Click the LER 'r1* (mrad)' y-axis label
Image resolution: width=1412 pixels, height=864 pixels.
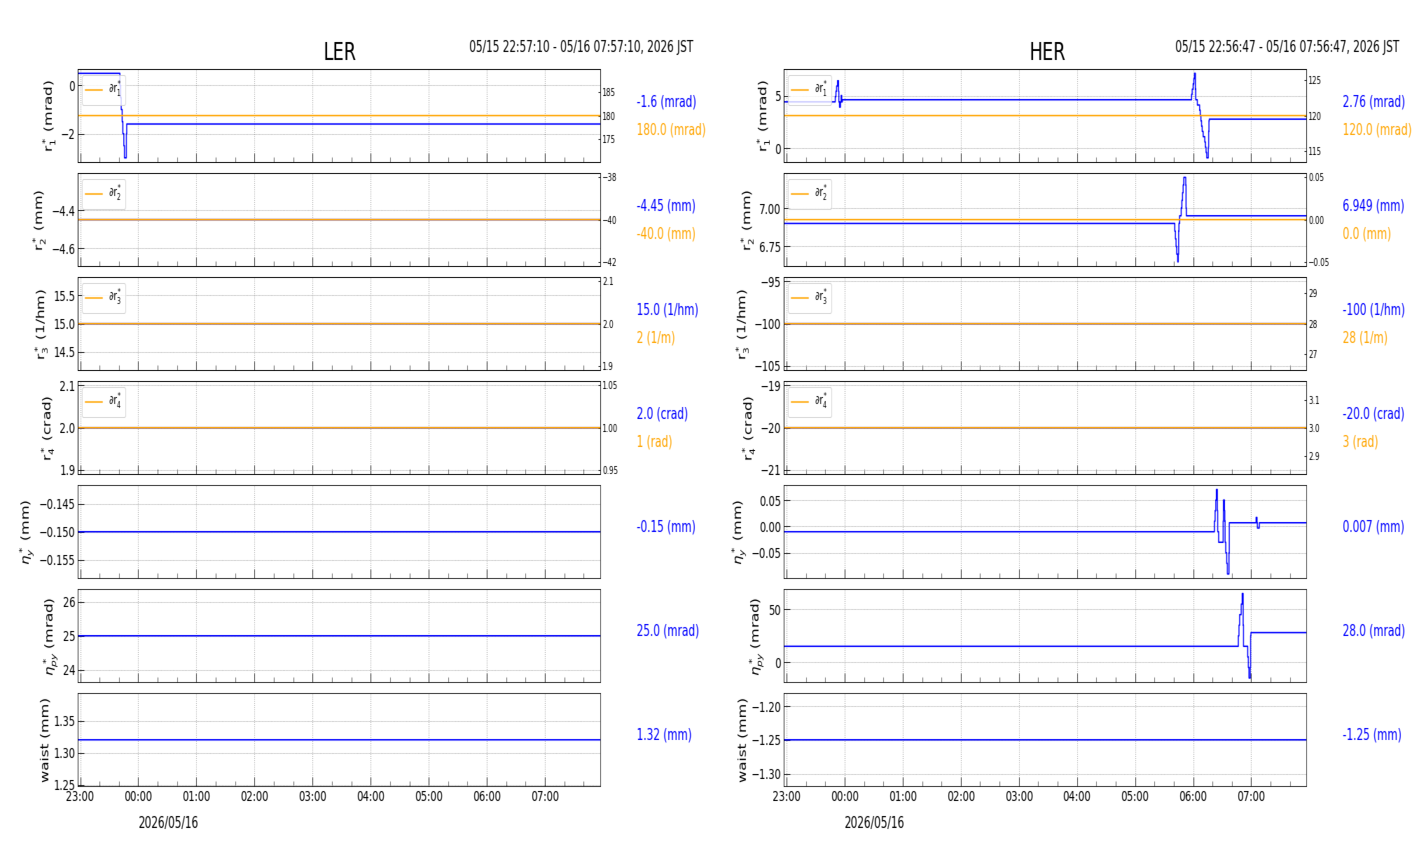47,116
